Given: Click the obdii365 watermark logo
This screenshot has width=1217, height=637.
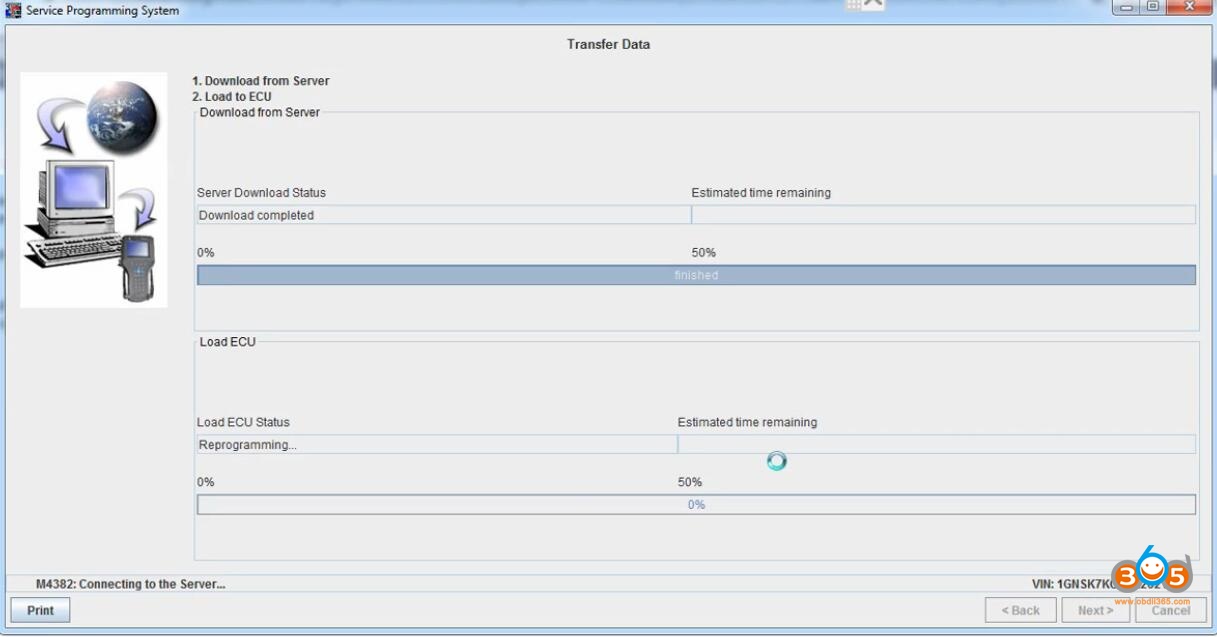Looking at the screenshot, I should point(1152,570).
